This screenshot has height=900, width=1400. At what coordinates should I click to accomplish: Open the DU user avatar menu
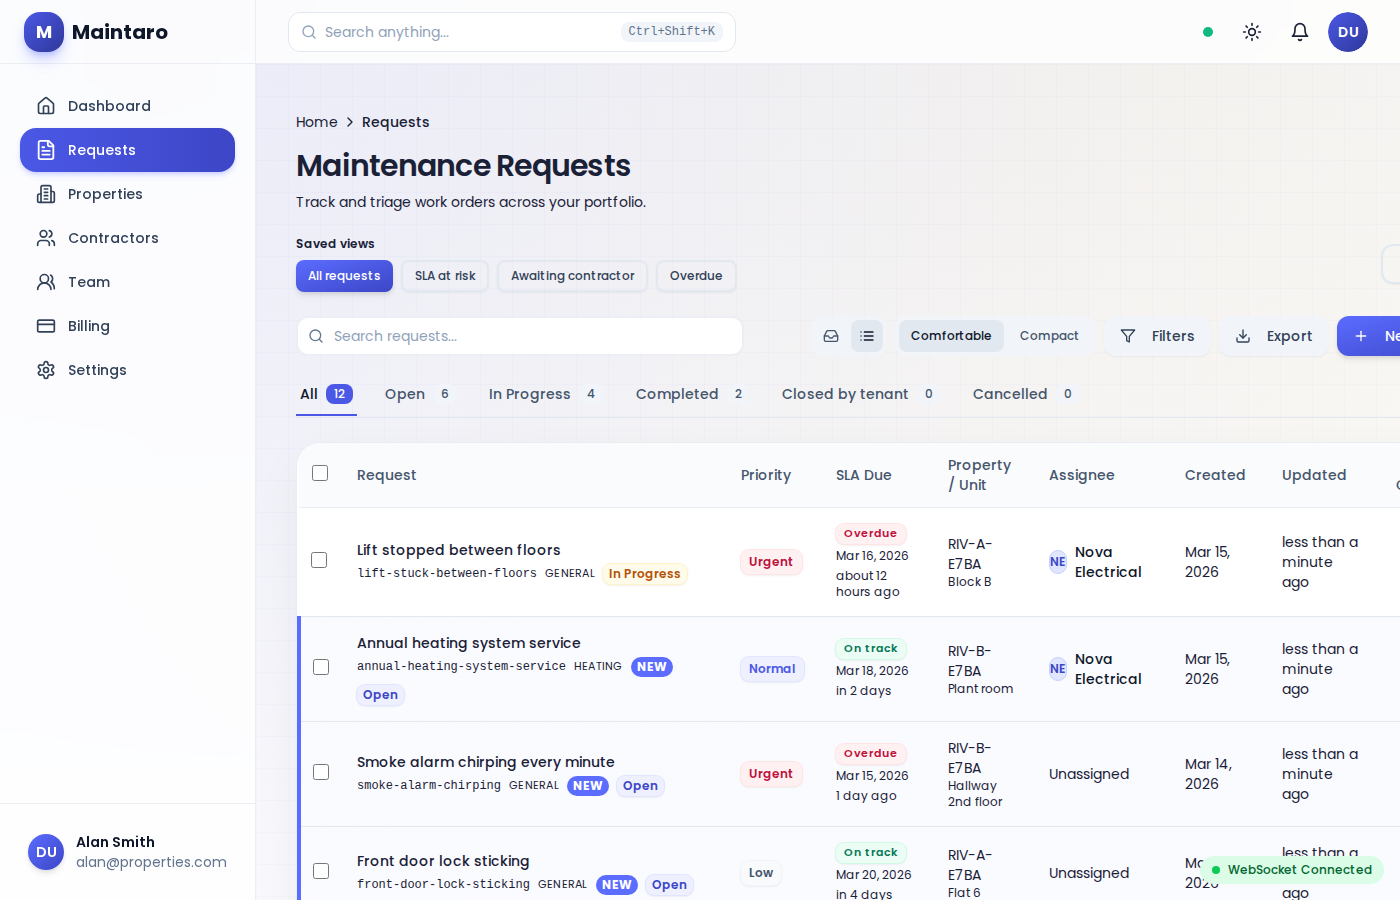coord(1347,32)
